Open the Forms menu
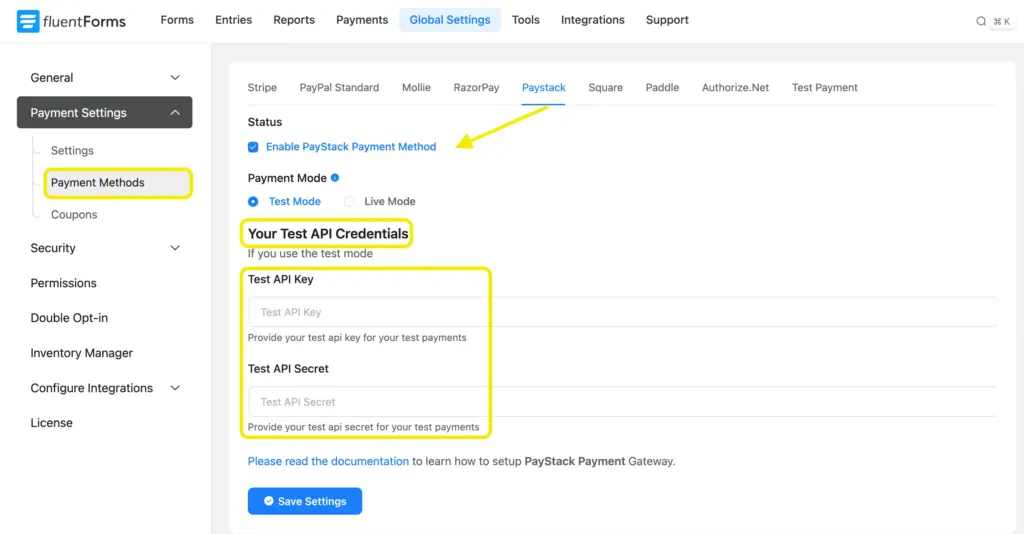The width and height of the screenshot is (1024, 534). (x=177, y=20)
